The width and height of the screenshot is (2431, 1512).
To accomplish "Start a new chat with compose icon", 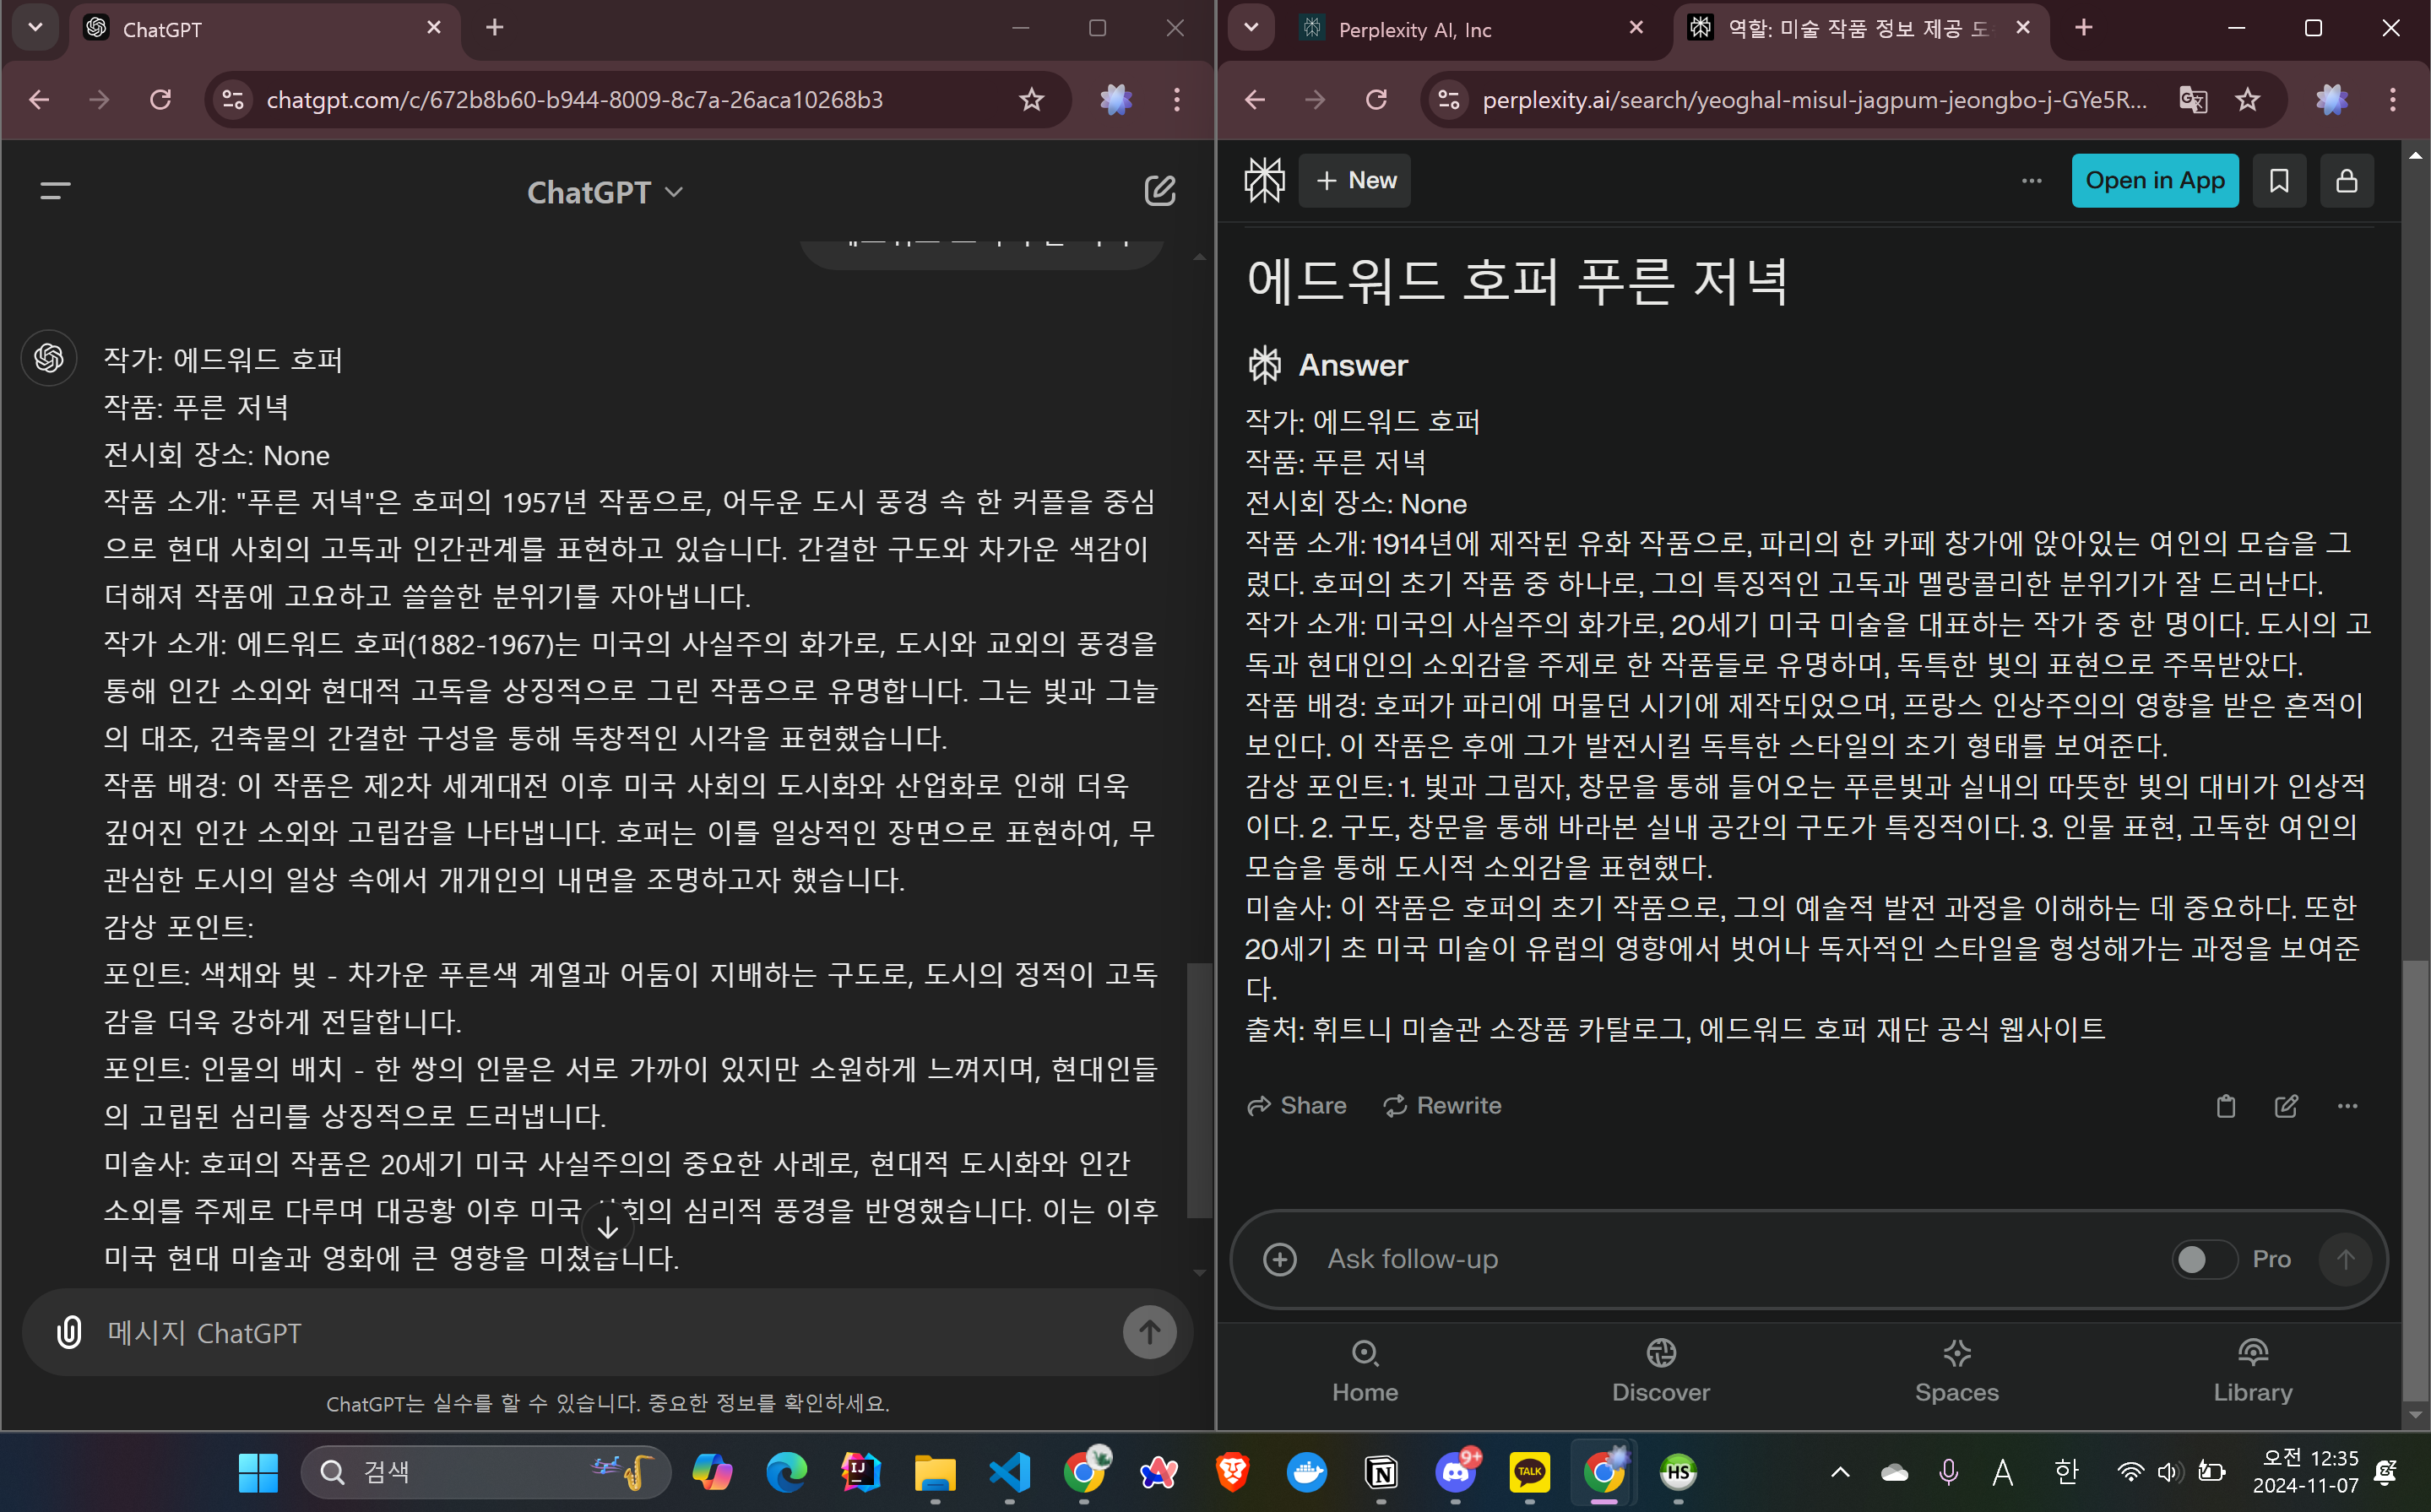I will click(1159, 190).
